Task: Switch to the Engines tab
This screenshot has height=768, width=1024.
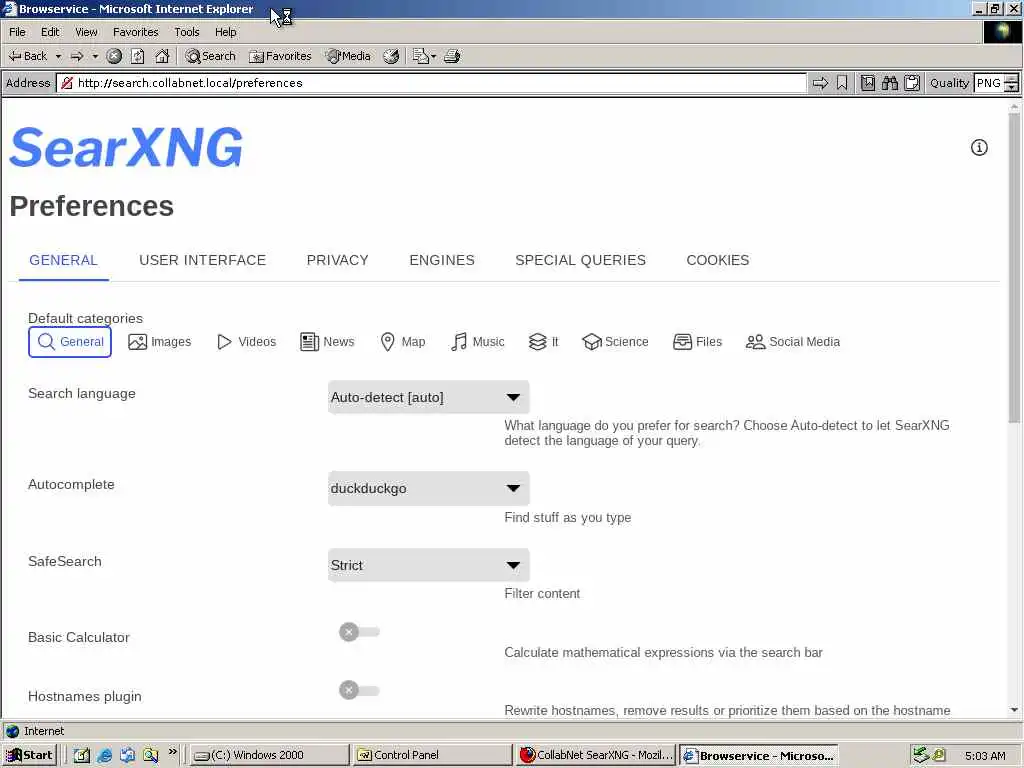Action: pos(442,260)
